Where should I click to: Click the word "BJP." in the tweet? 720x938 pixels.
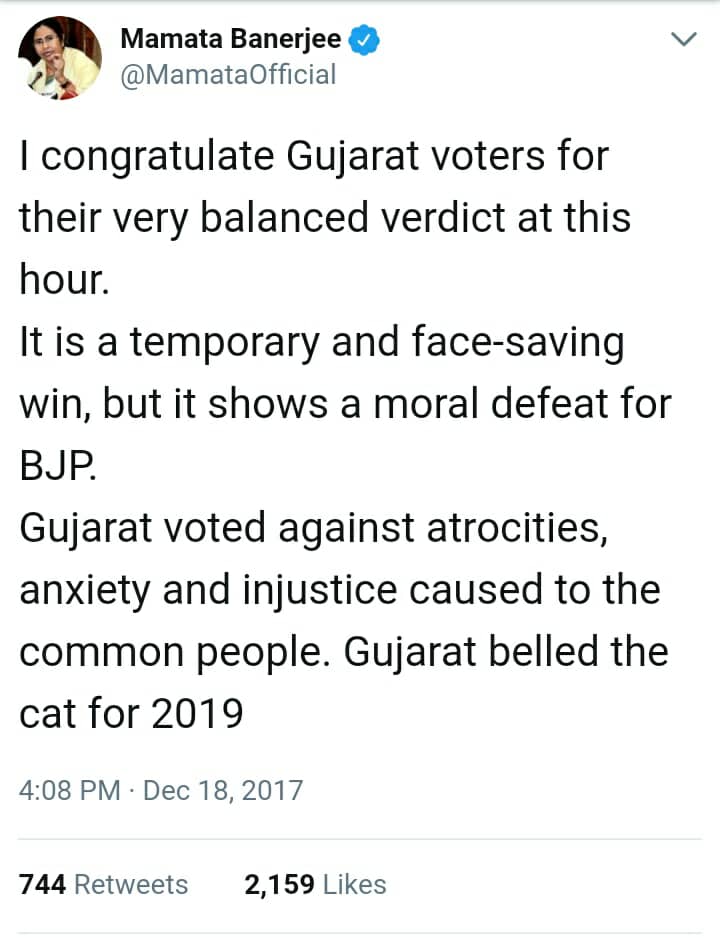(x=59, y=467)
